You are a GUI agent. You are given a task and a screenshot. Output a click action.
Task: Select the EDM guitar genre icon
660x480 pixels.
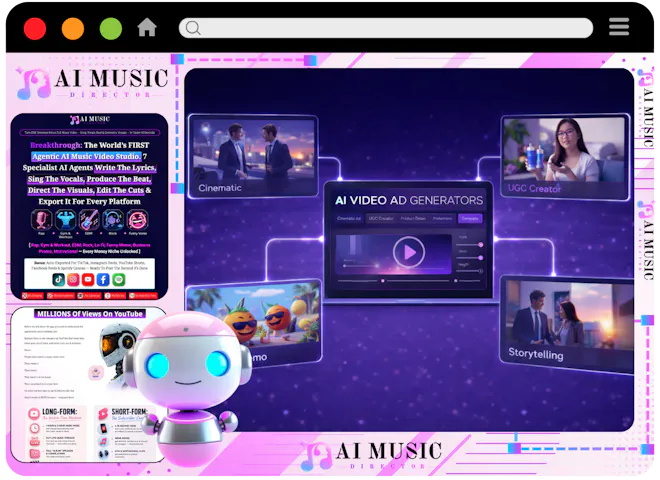point(89,220)
